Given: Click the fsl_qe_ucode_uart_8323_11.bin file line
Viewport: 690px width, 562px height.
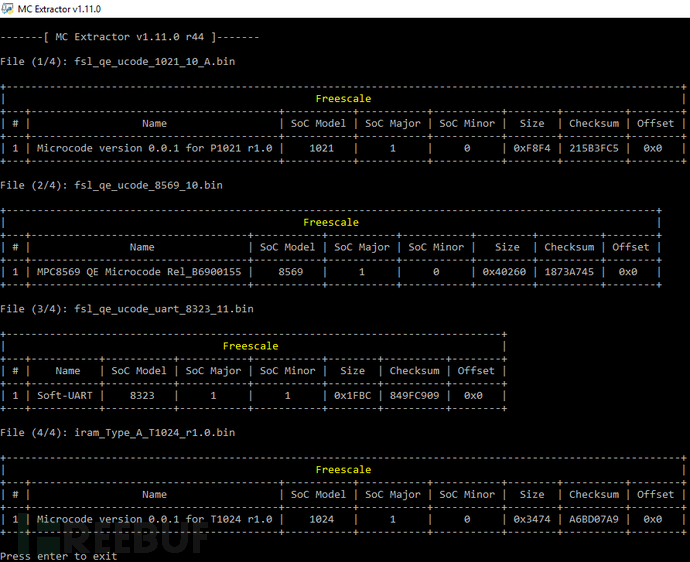Looking at the screenshot, I should click(x=127, y=309).
